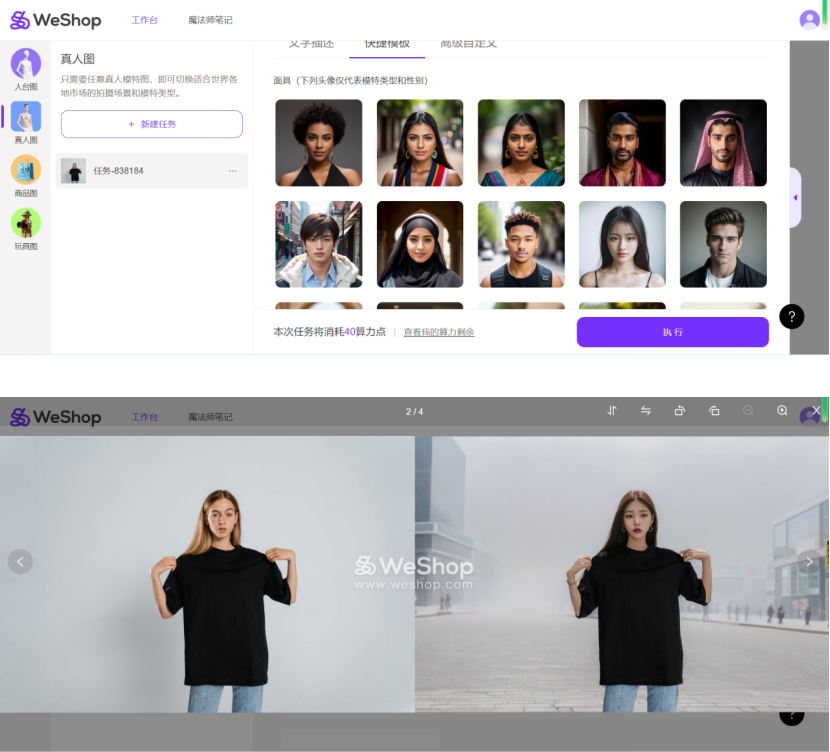The image size is (830, 752).
Task: Choose the man in dark jacket face
Action: 724,244
